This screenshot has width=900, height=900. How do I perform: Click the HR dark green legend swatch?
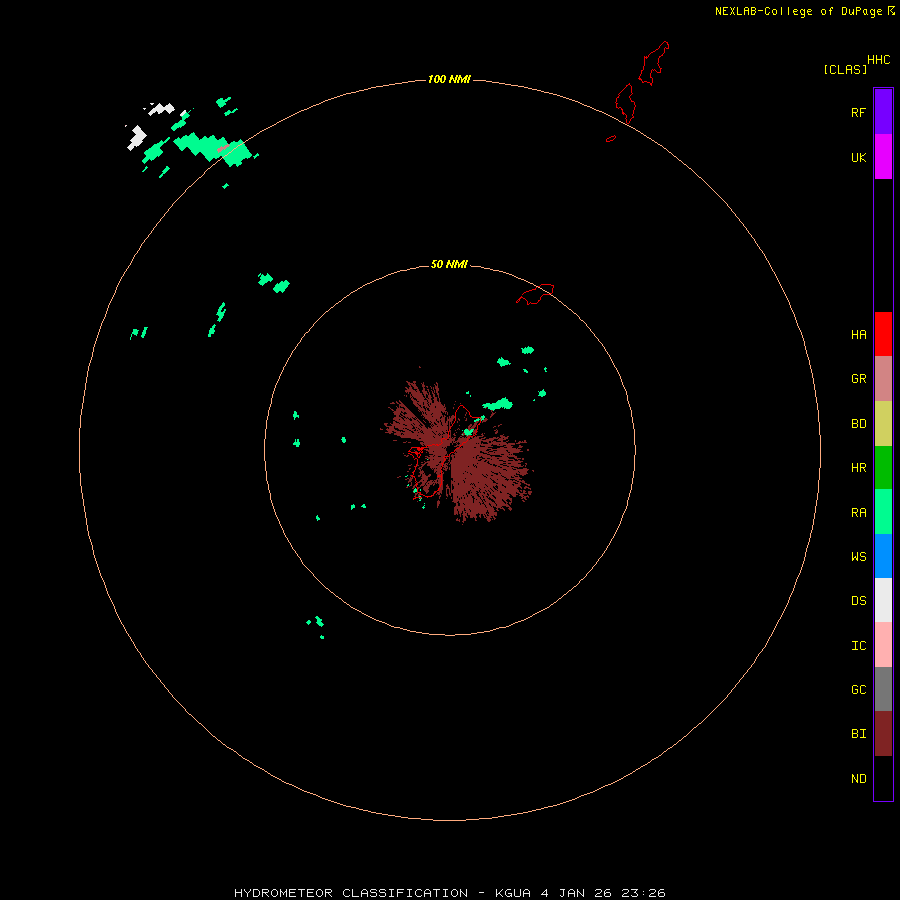coord(883,468)
